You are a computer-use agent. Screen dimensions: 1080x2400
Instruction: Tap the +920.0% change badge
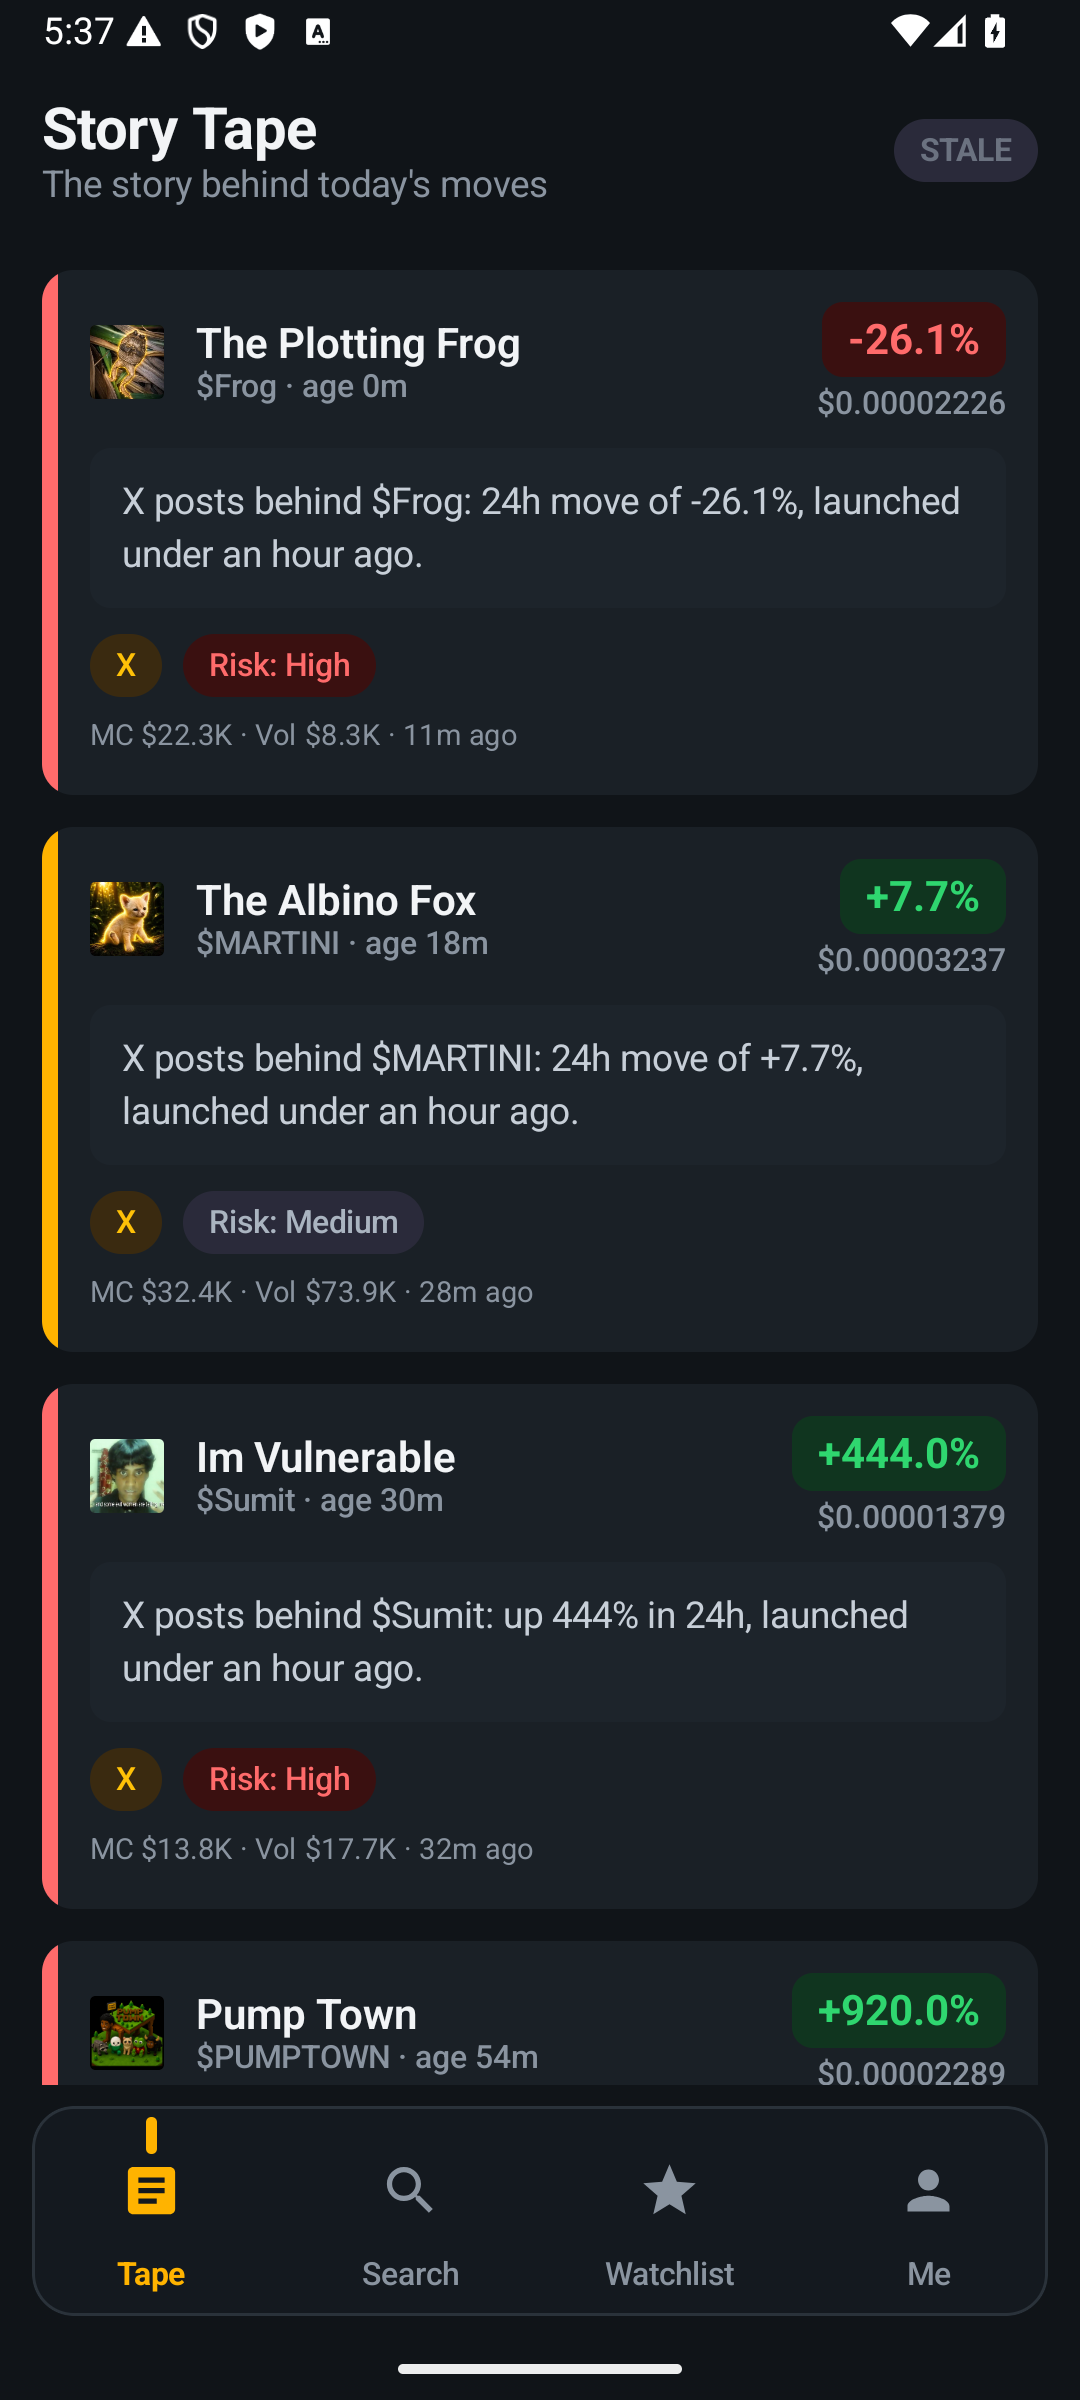(x=898, y=2010)
